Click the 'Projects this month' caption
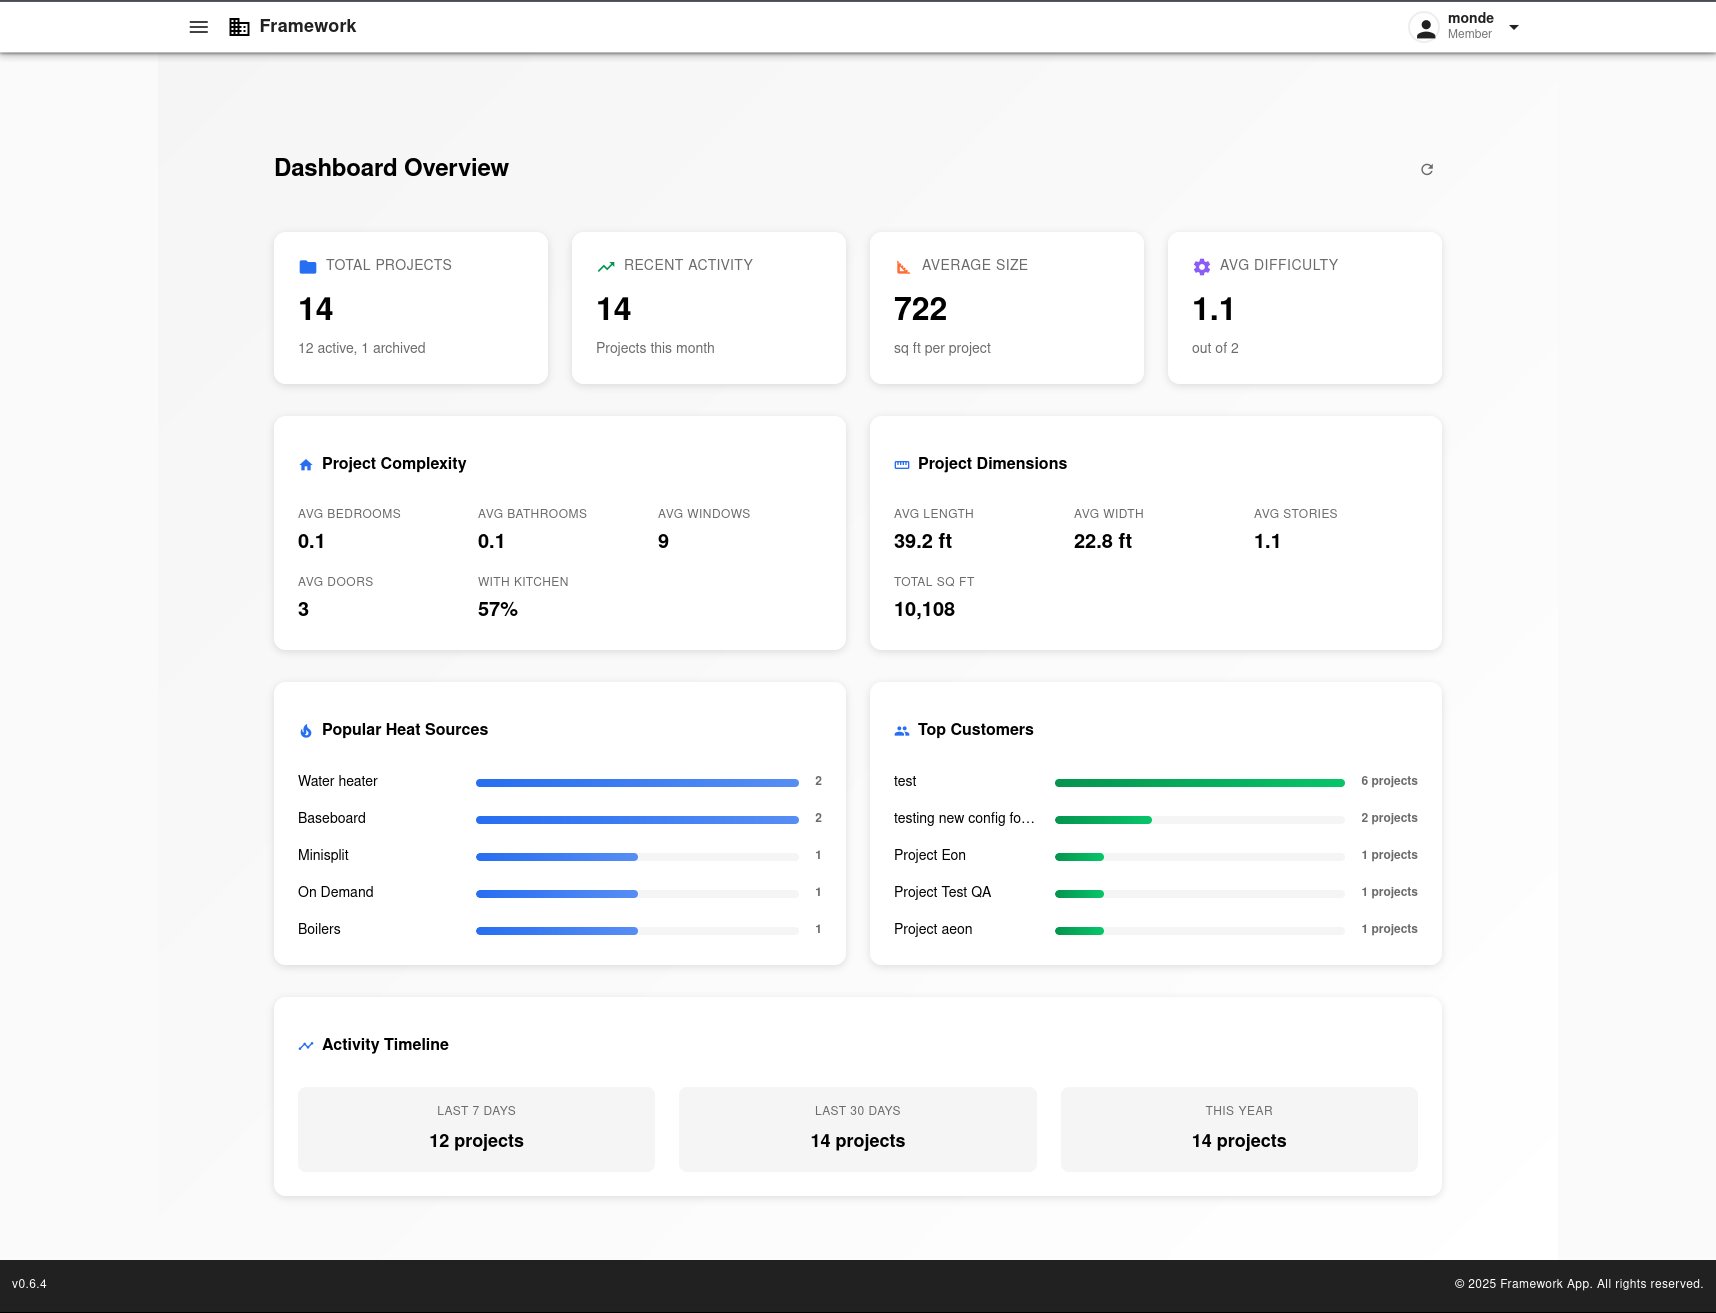This screenshot has width=1716, height=1313. click(x=655, y=348)
